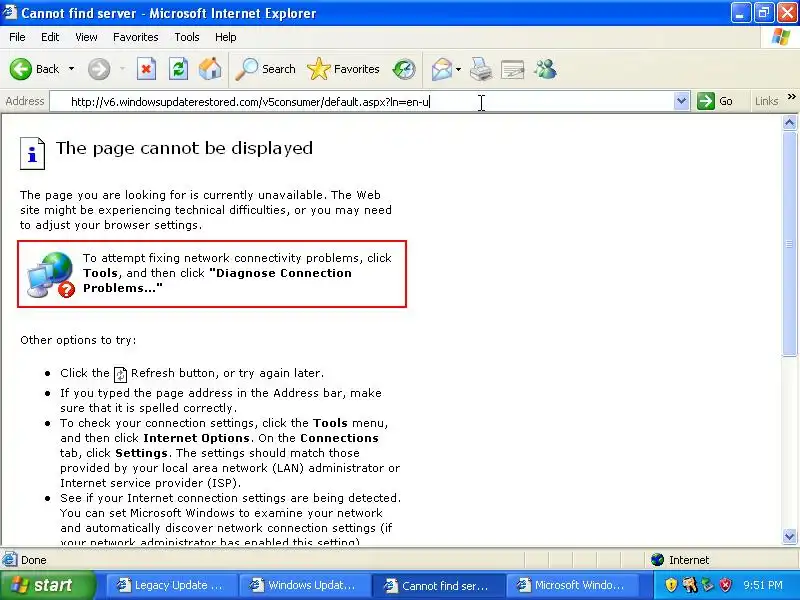Viewport: 800px width, 600px height.
Task: Click the Refresh toolbar icon
Action: (x=179, y=69)
